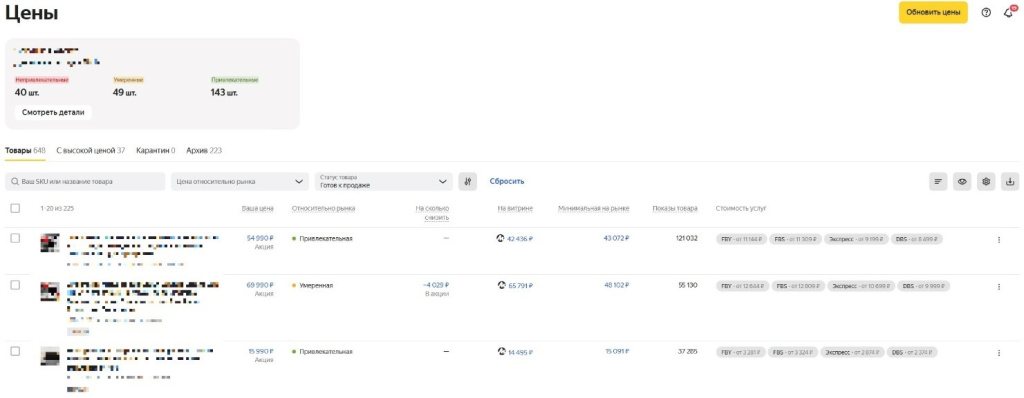Open the sort lines icon
Viewport: 1024px width, 398px height.
(938, 182)
